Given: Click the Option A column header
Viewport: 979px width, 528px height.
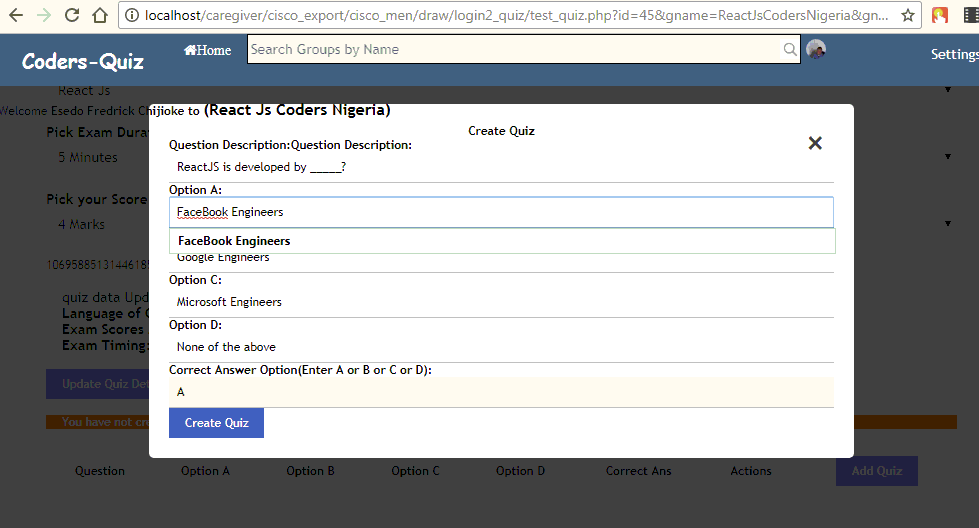Looking at the screenshot, I should click(205, 471).
